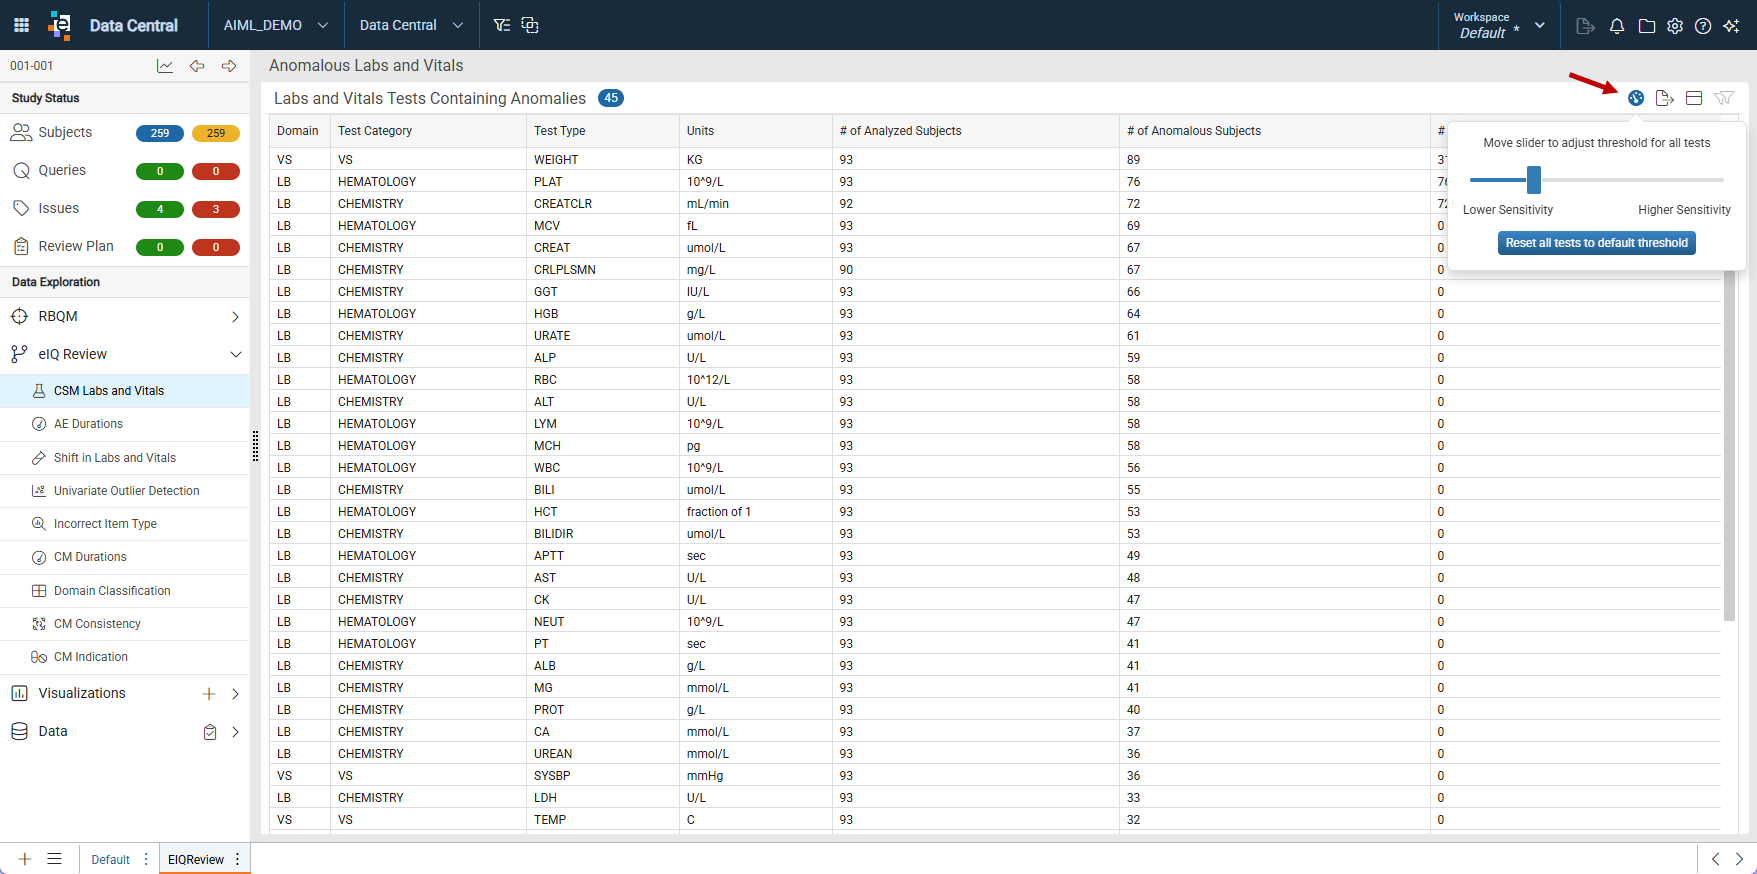1757x874 pixels.
Task: Open the apps grid launcher icon
Action: click(x=21, y=25)
